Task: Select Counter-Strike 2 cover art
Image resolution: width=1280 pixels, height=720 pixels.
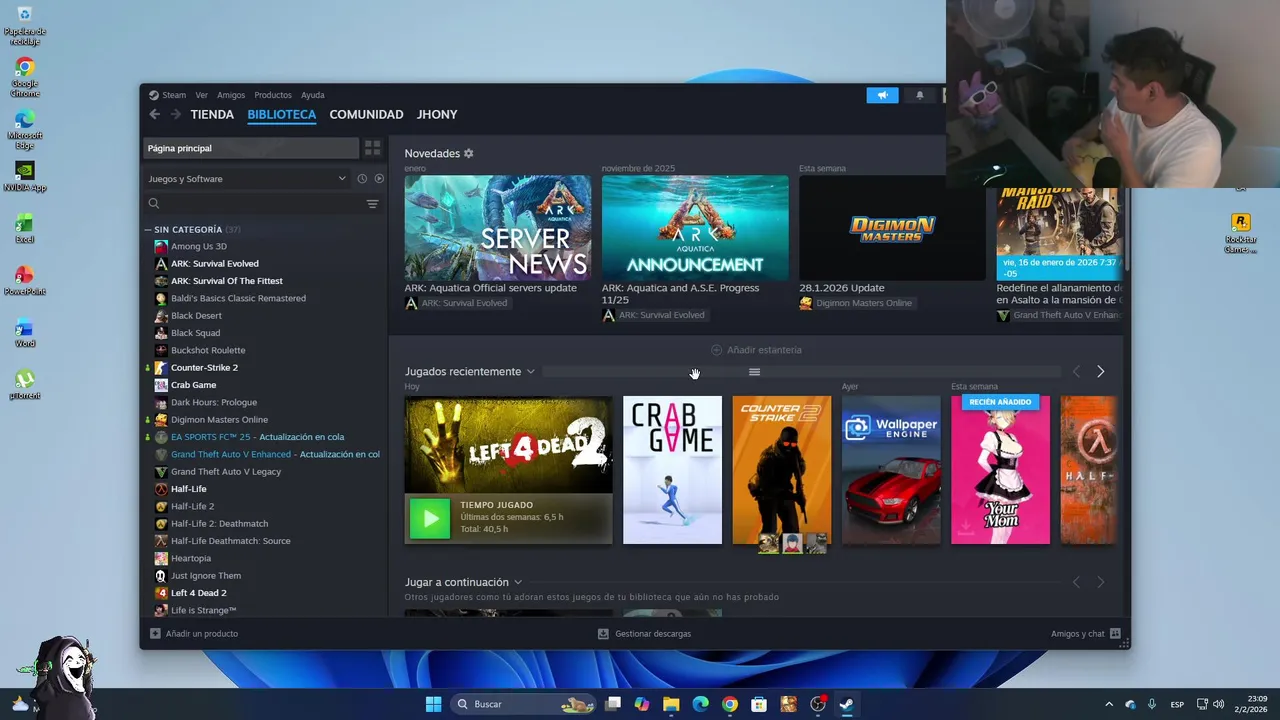Action: pyautogui.click(x=782, y=470)
